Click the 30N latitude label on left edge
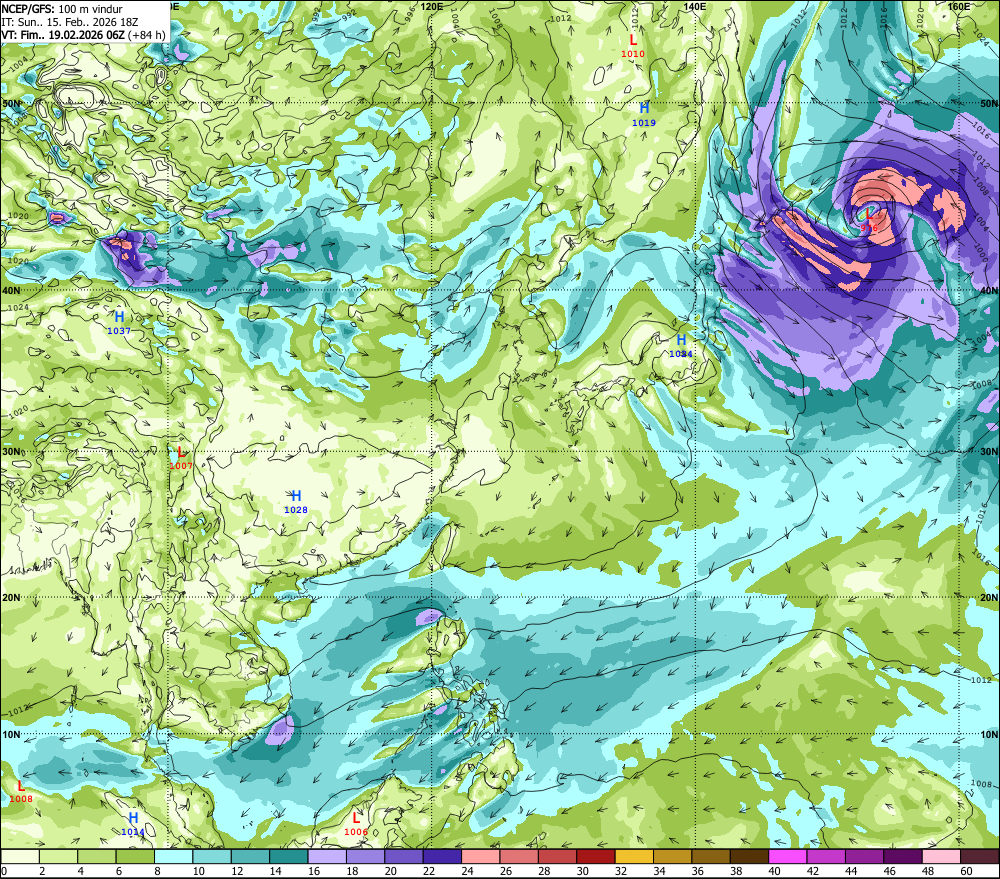 coord(11,452)
